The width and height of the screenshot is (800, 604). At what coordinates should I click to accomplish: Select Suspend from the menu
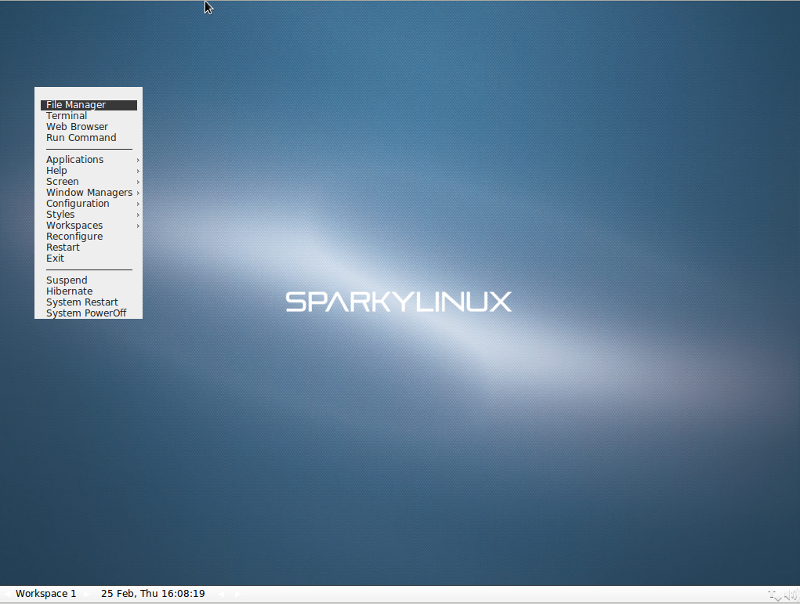click(89, 281)
